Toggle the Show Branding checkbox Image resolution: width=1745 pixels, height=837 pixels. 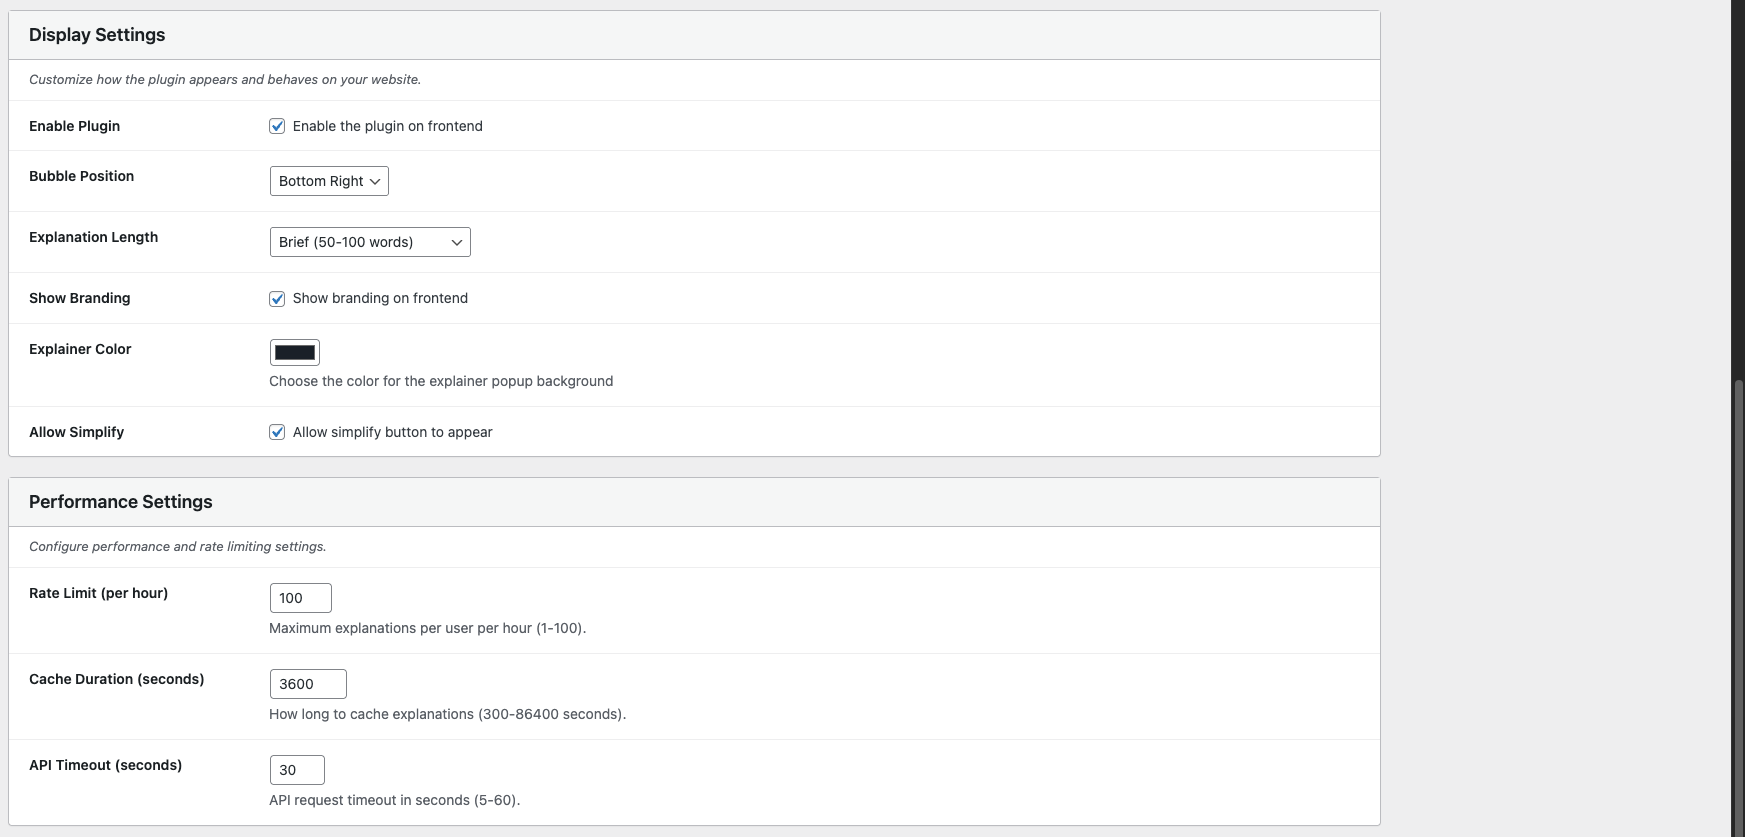277,298
